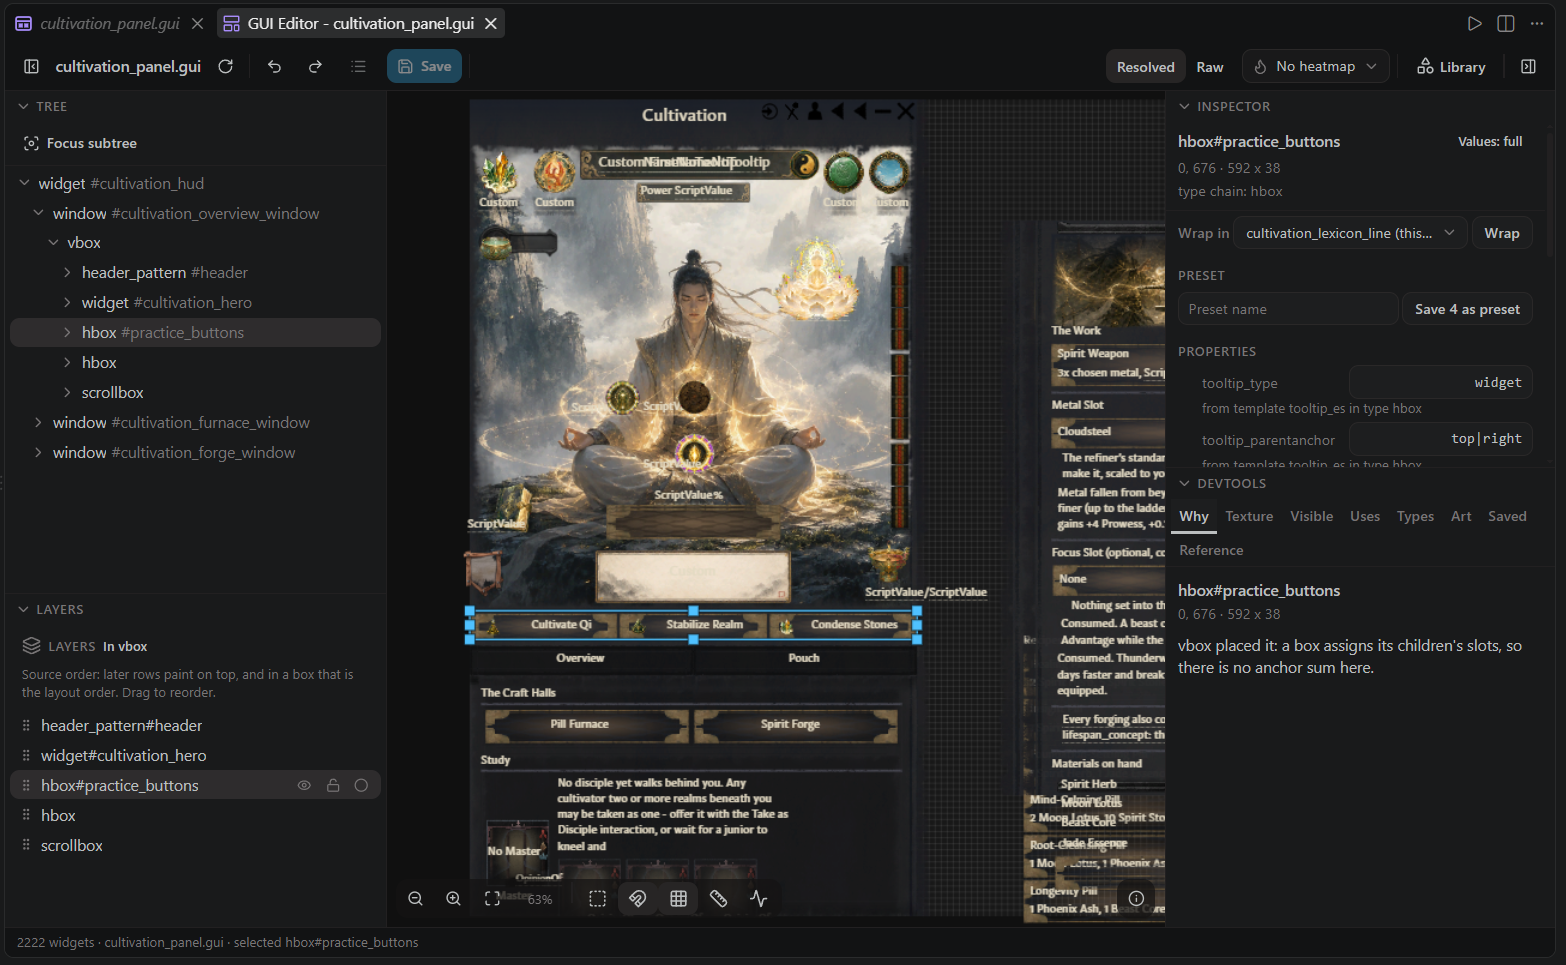This screenshot has height=965, width=1566.
Task: Switch to the Art devtools tab
Action: pyautogui.click(x=1461, y=516)
